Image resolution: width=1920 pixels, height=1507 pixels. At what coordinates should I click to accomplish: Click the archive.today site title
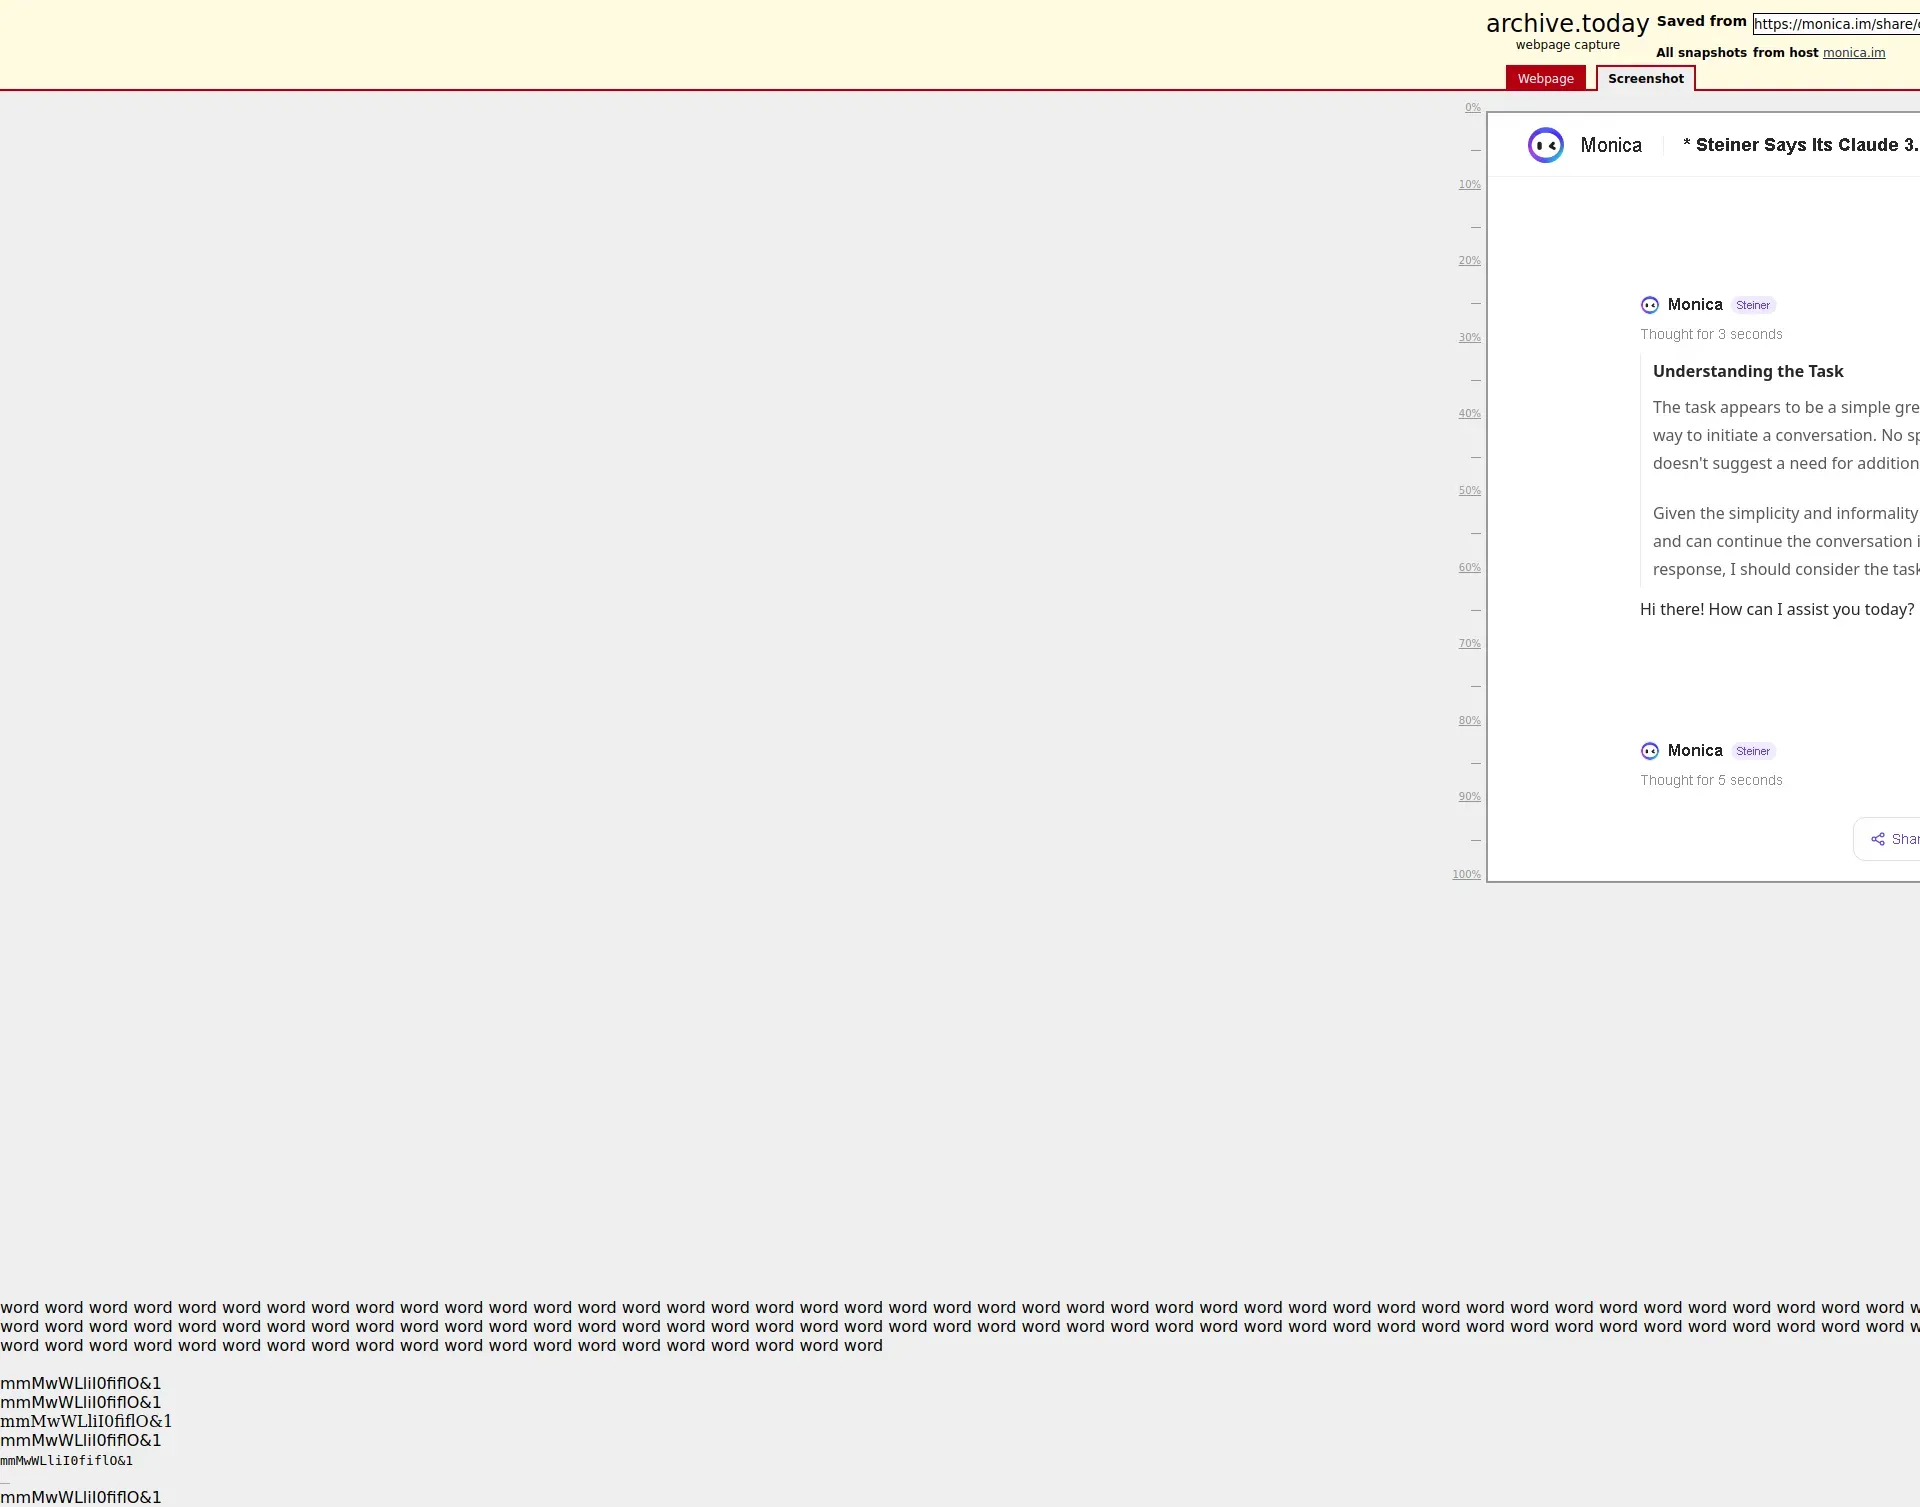pyautogui.click(x=1566, y=24)
